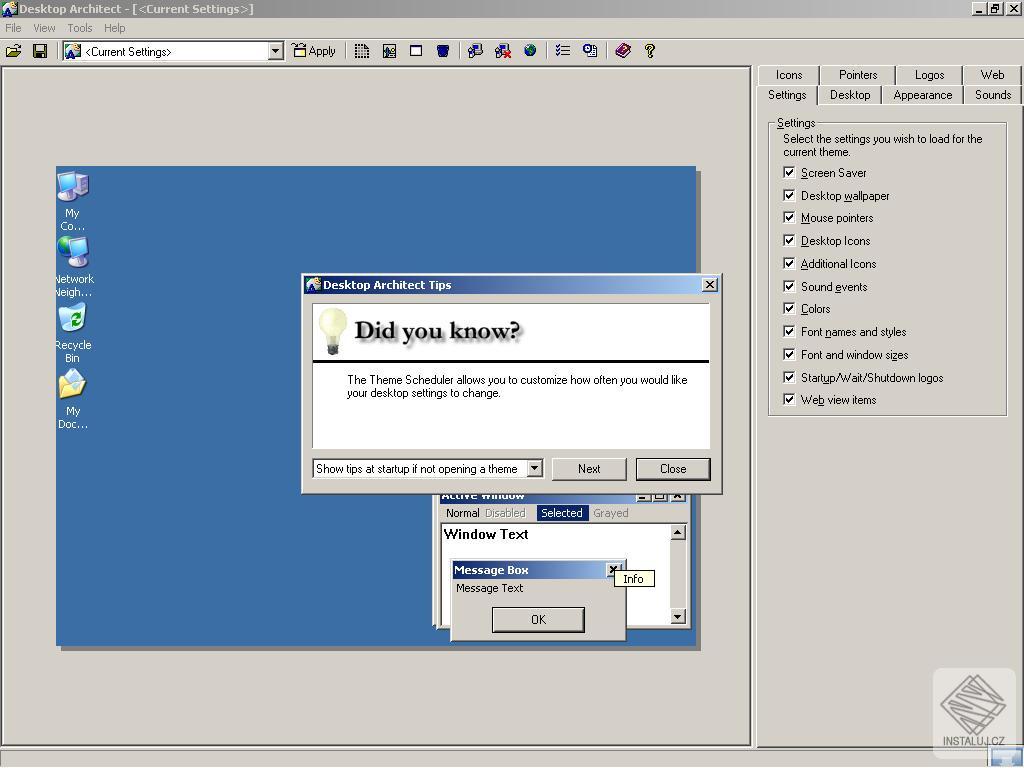
Task: Expand the Apply button menu
Action: 314,50
